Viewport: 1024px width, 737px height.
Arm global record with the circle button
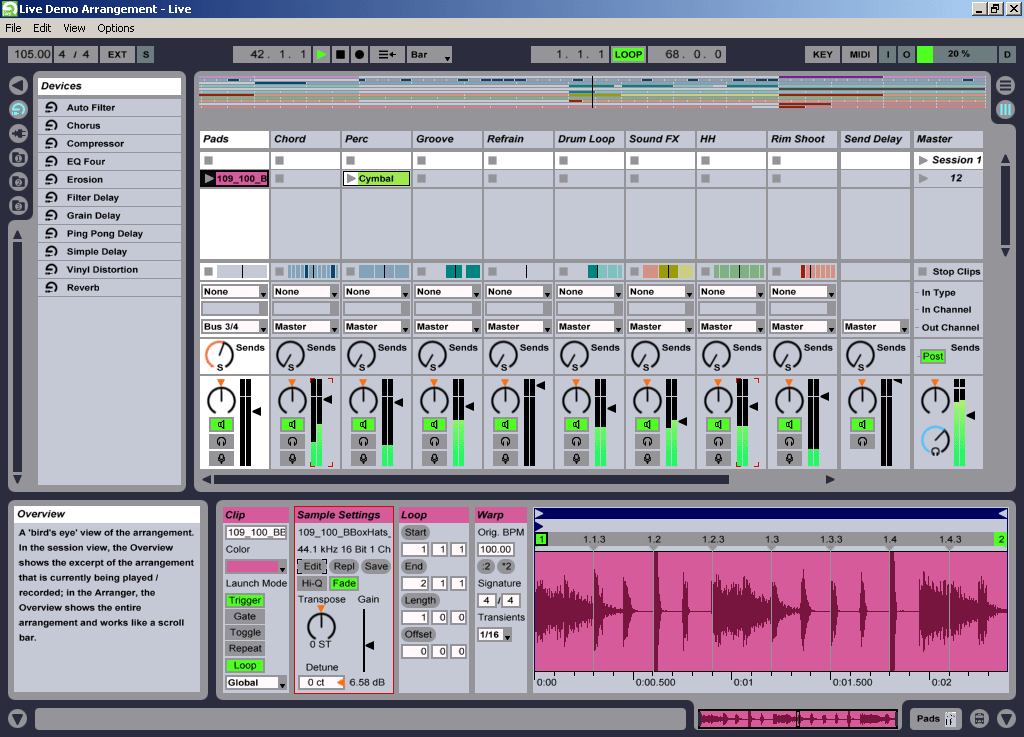point(359,55)
